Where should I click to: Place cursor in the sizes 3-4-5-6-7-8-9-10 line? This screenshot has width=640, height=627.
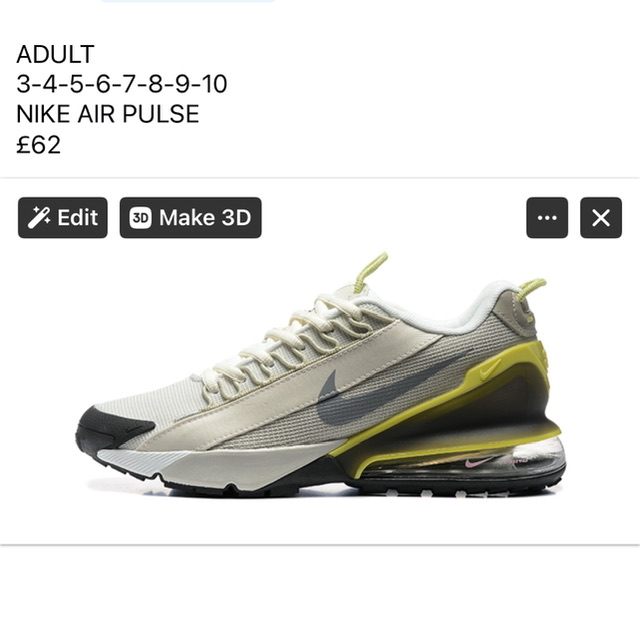pyautogui.click(x=122, y=84)
